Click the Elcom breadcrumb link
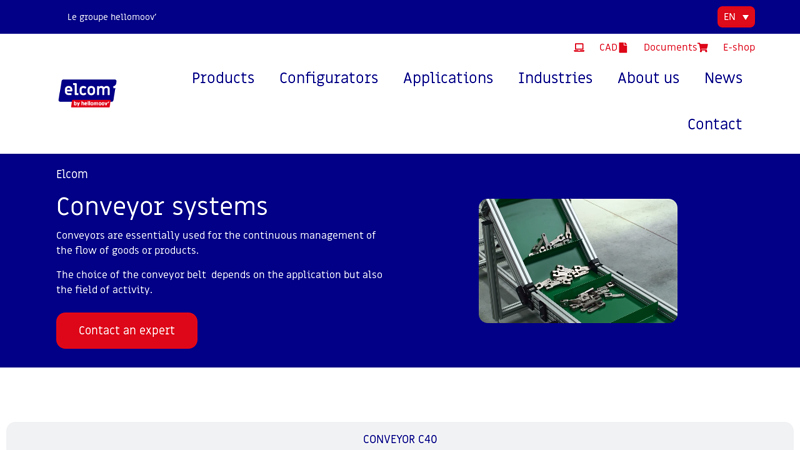This screenshot has width=800, height=450. click(x=72, y=174)
